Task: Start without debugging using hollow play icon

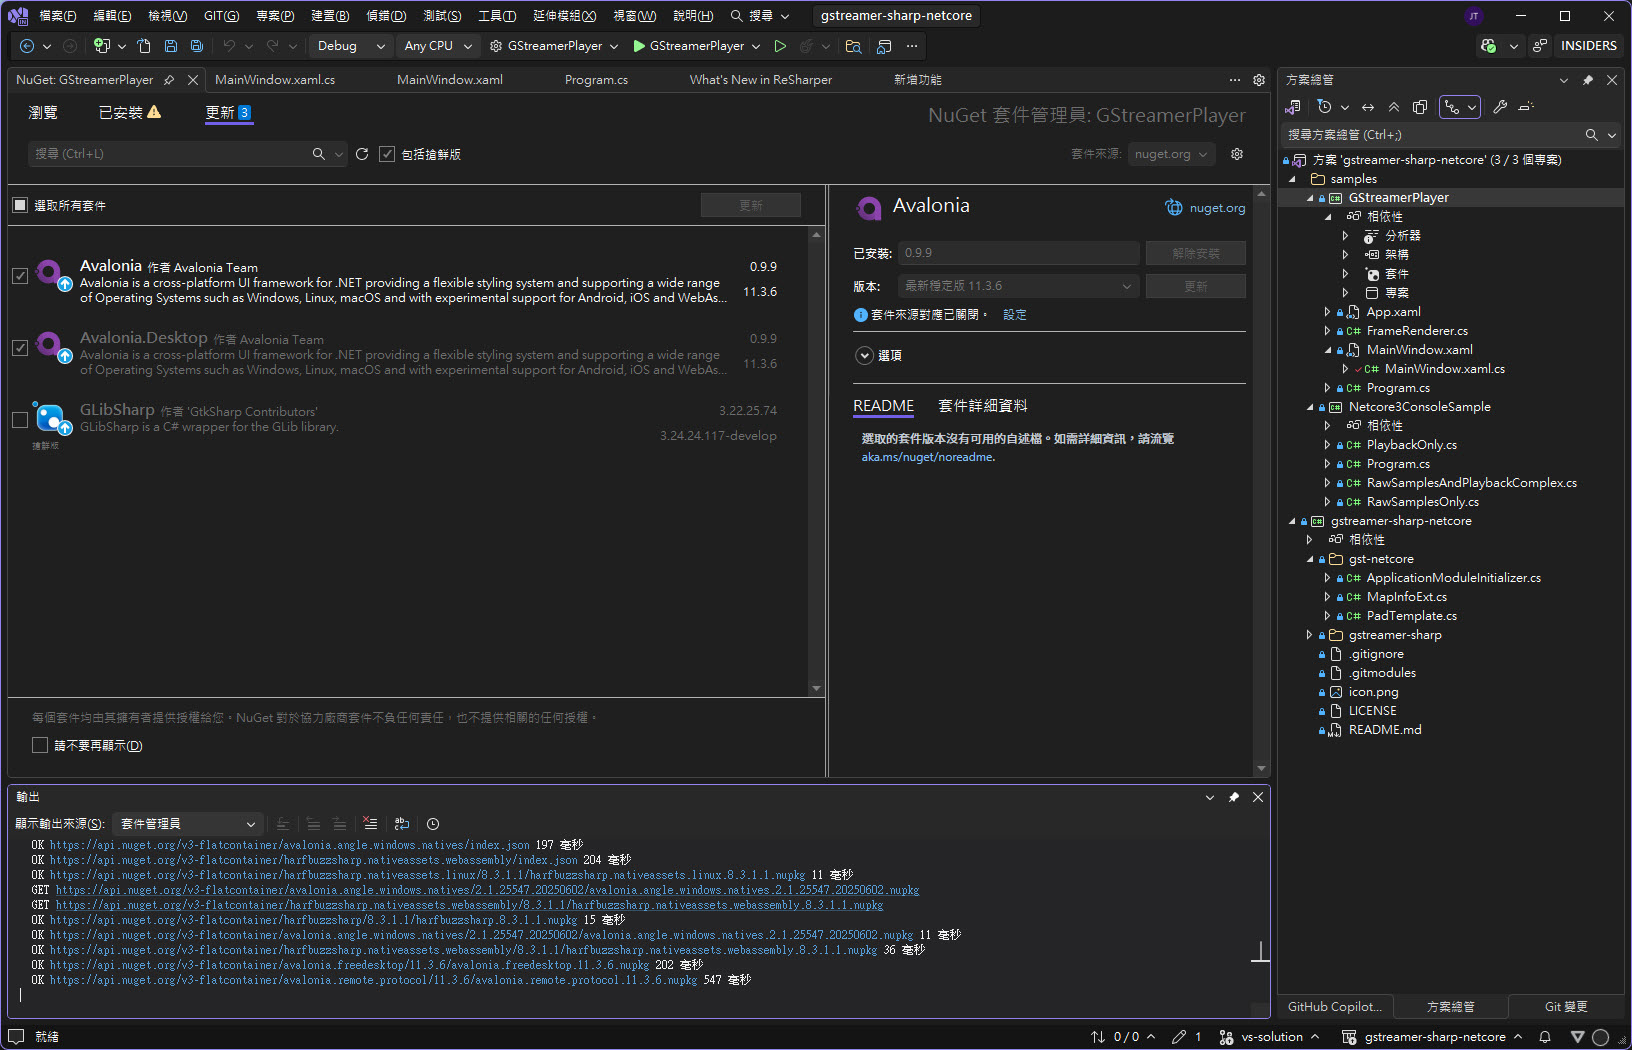Action: pyautogui.click(x=780, y=46)
